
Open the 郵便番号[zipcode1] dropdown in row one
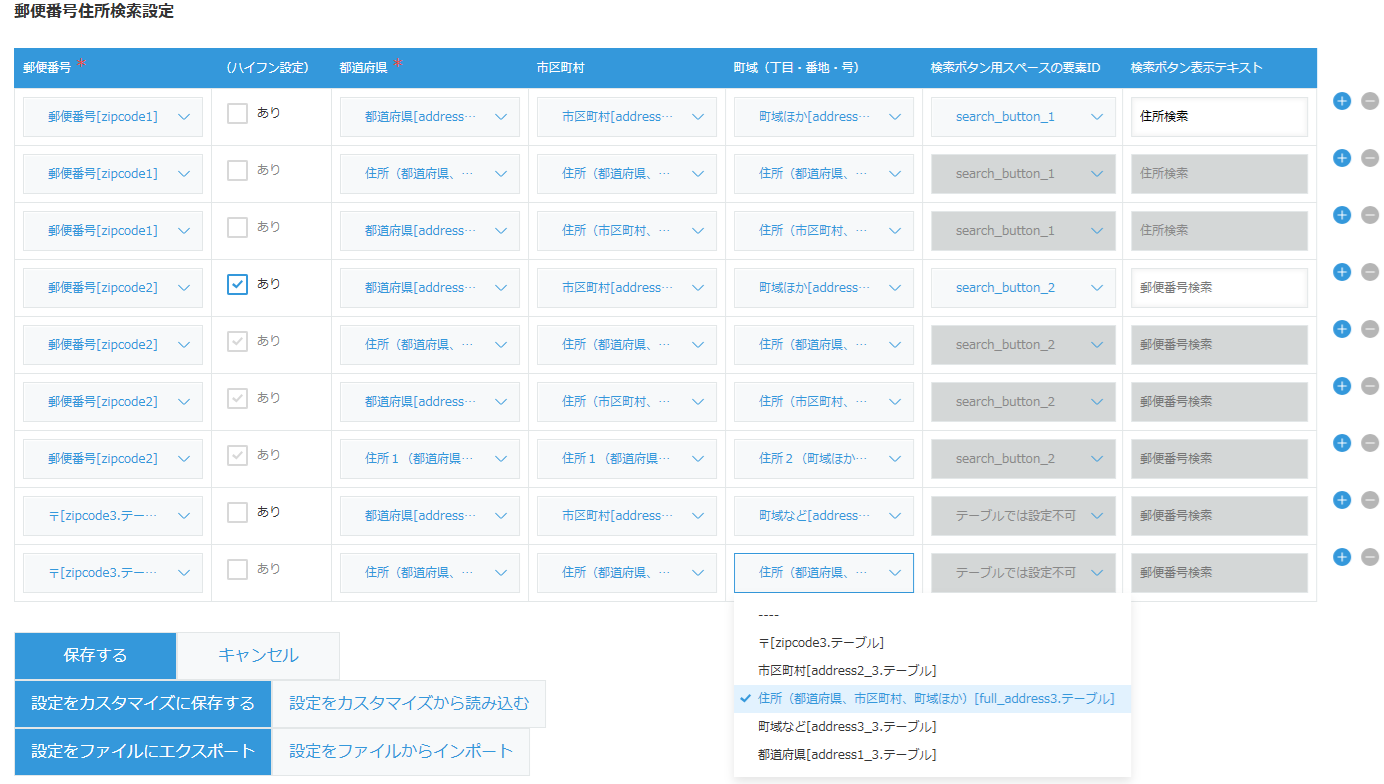pyautogui.click(x=112, y=116)
